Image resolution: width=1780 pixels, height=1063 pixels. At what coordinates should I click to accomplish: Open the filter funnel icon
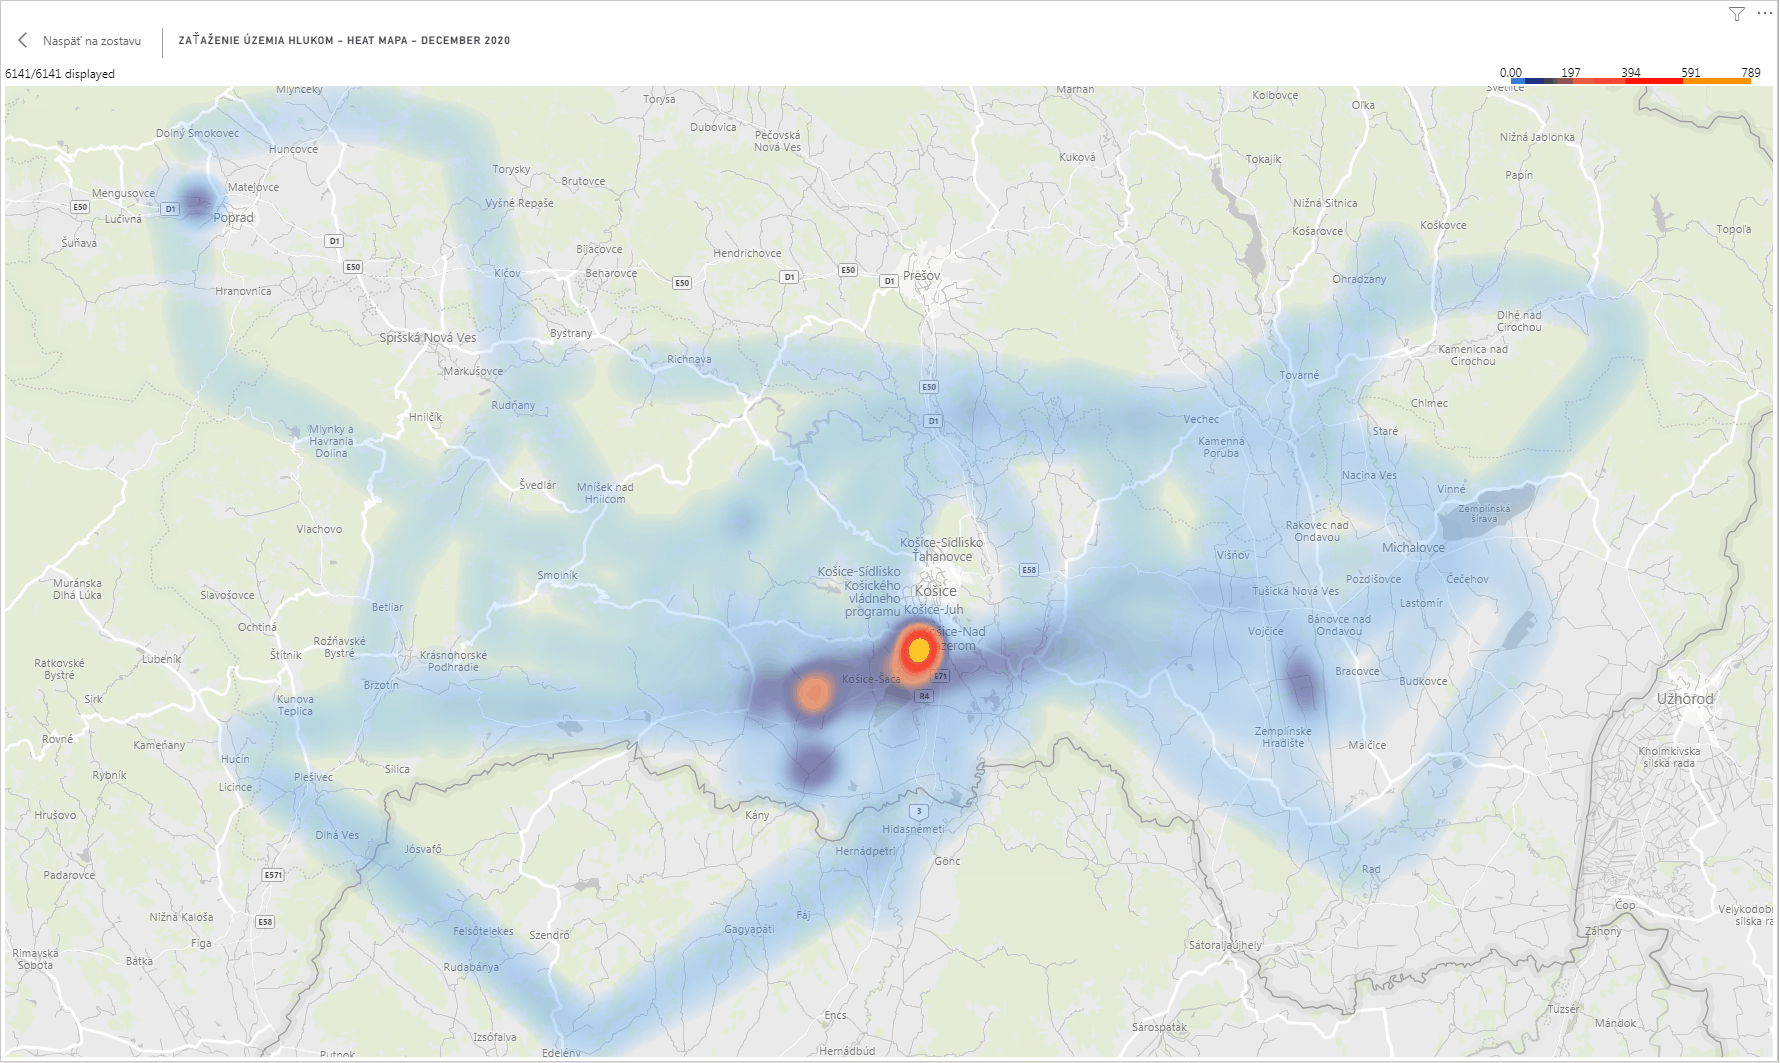coord(1736,14)
